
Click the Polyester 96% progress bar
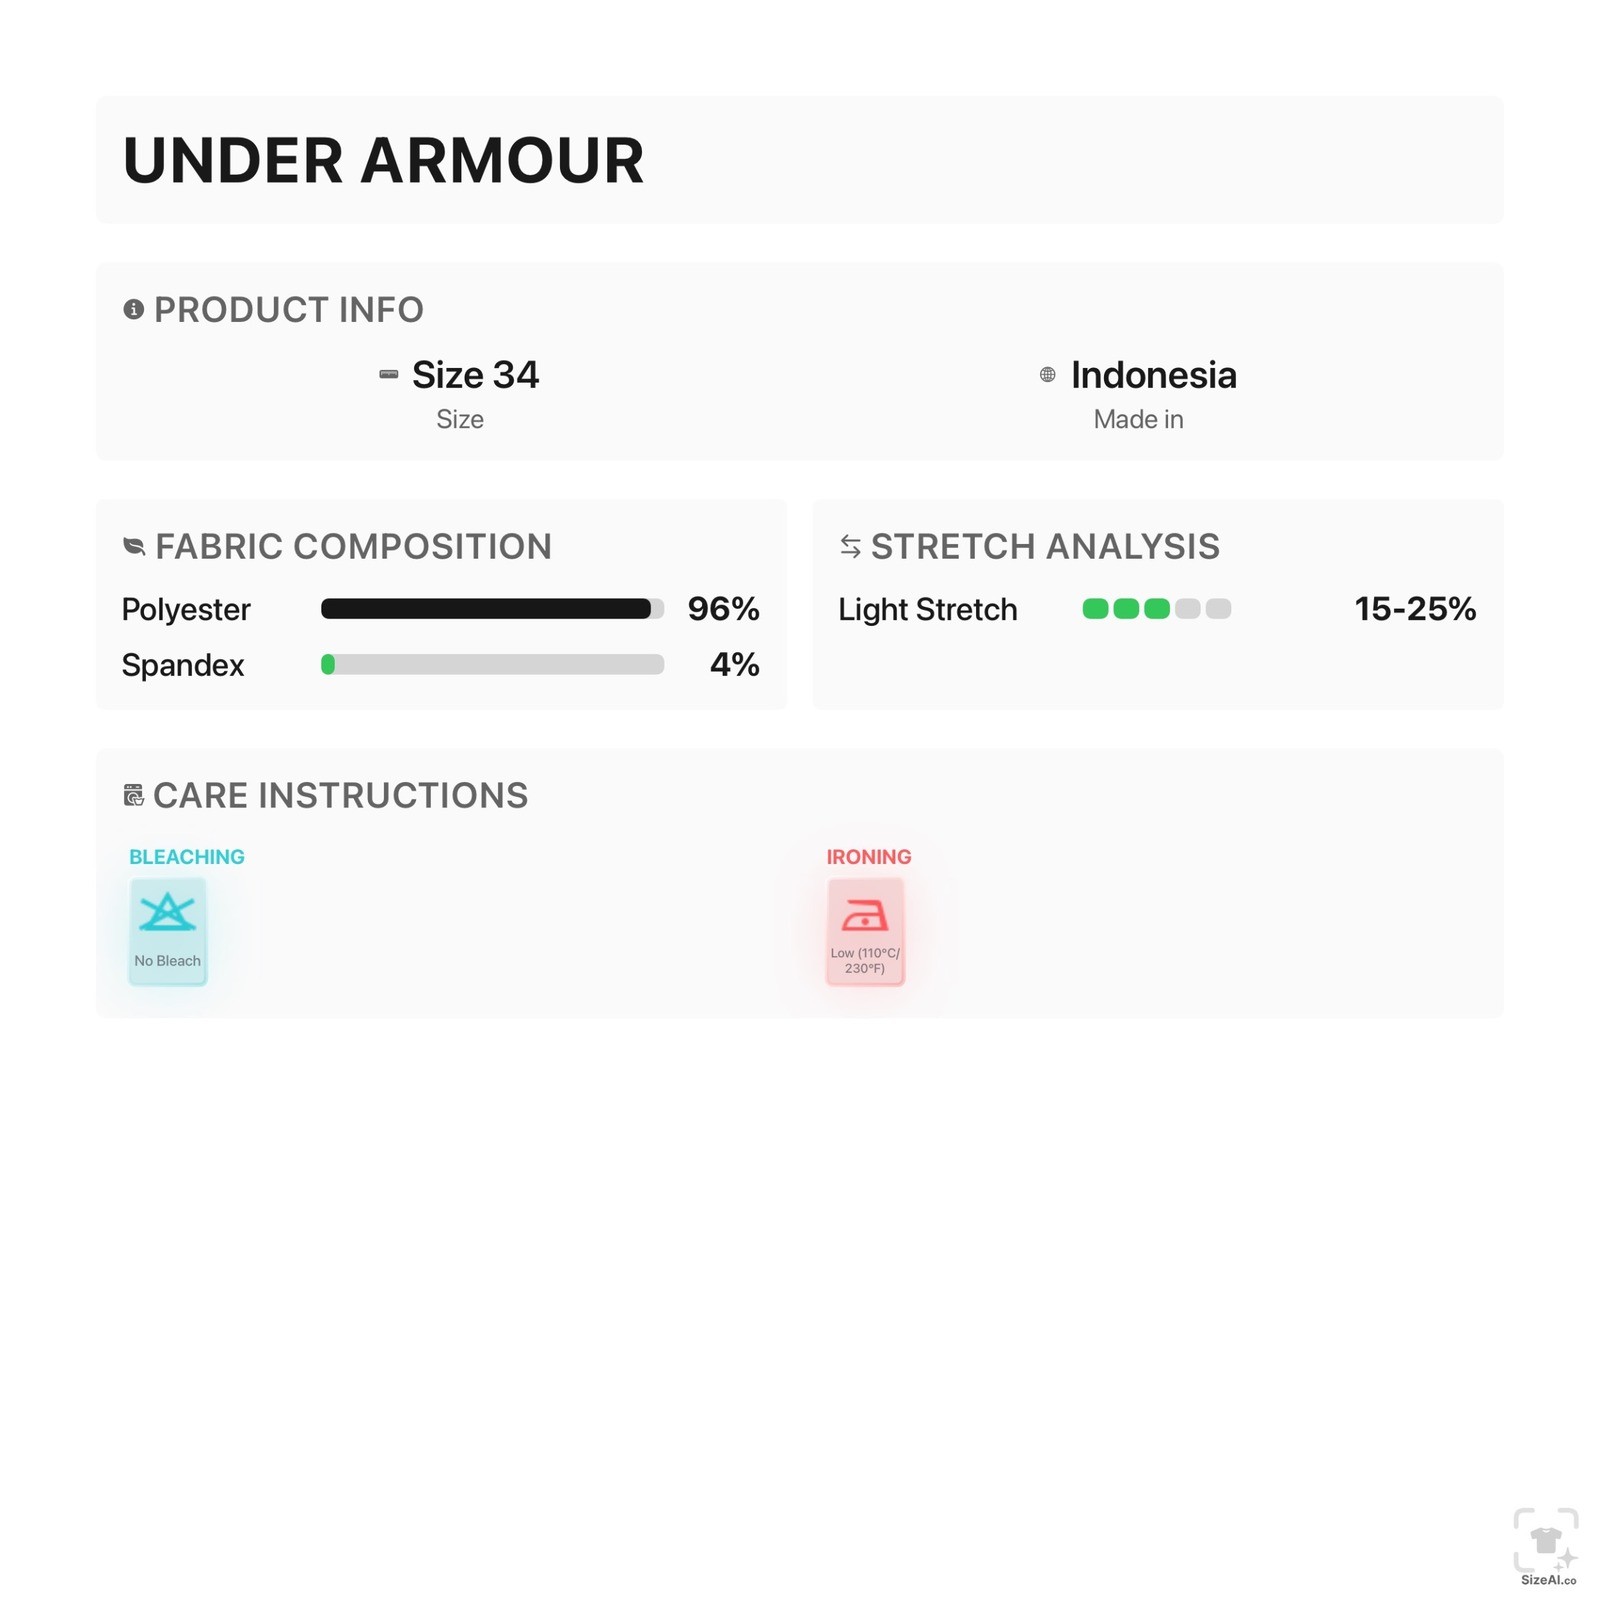pos(492,609)
